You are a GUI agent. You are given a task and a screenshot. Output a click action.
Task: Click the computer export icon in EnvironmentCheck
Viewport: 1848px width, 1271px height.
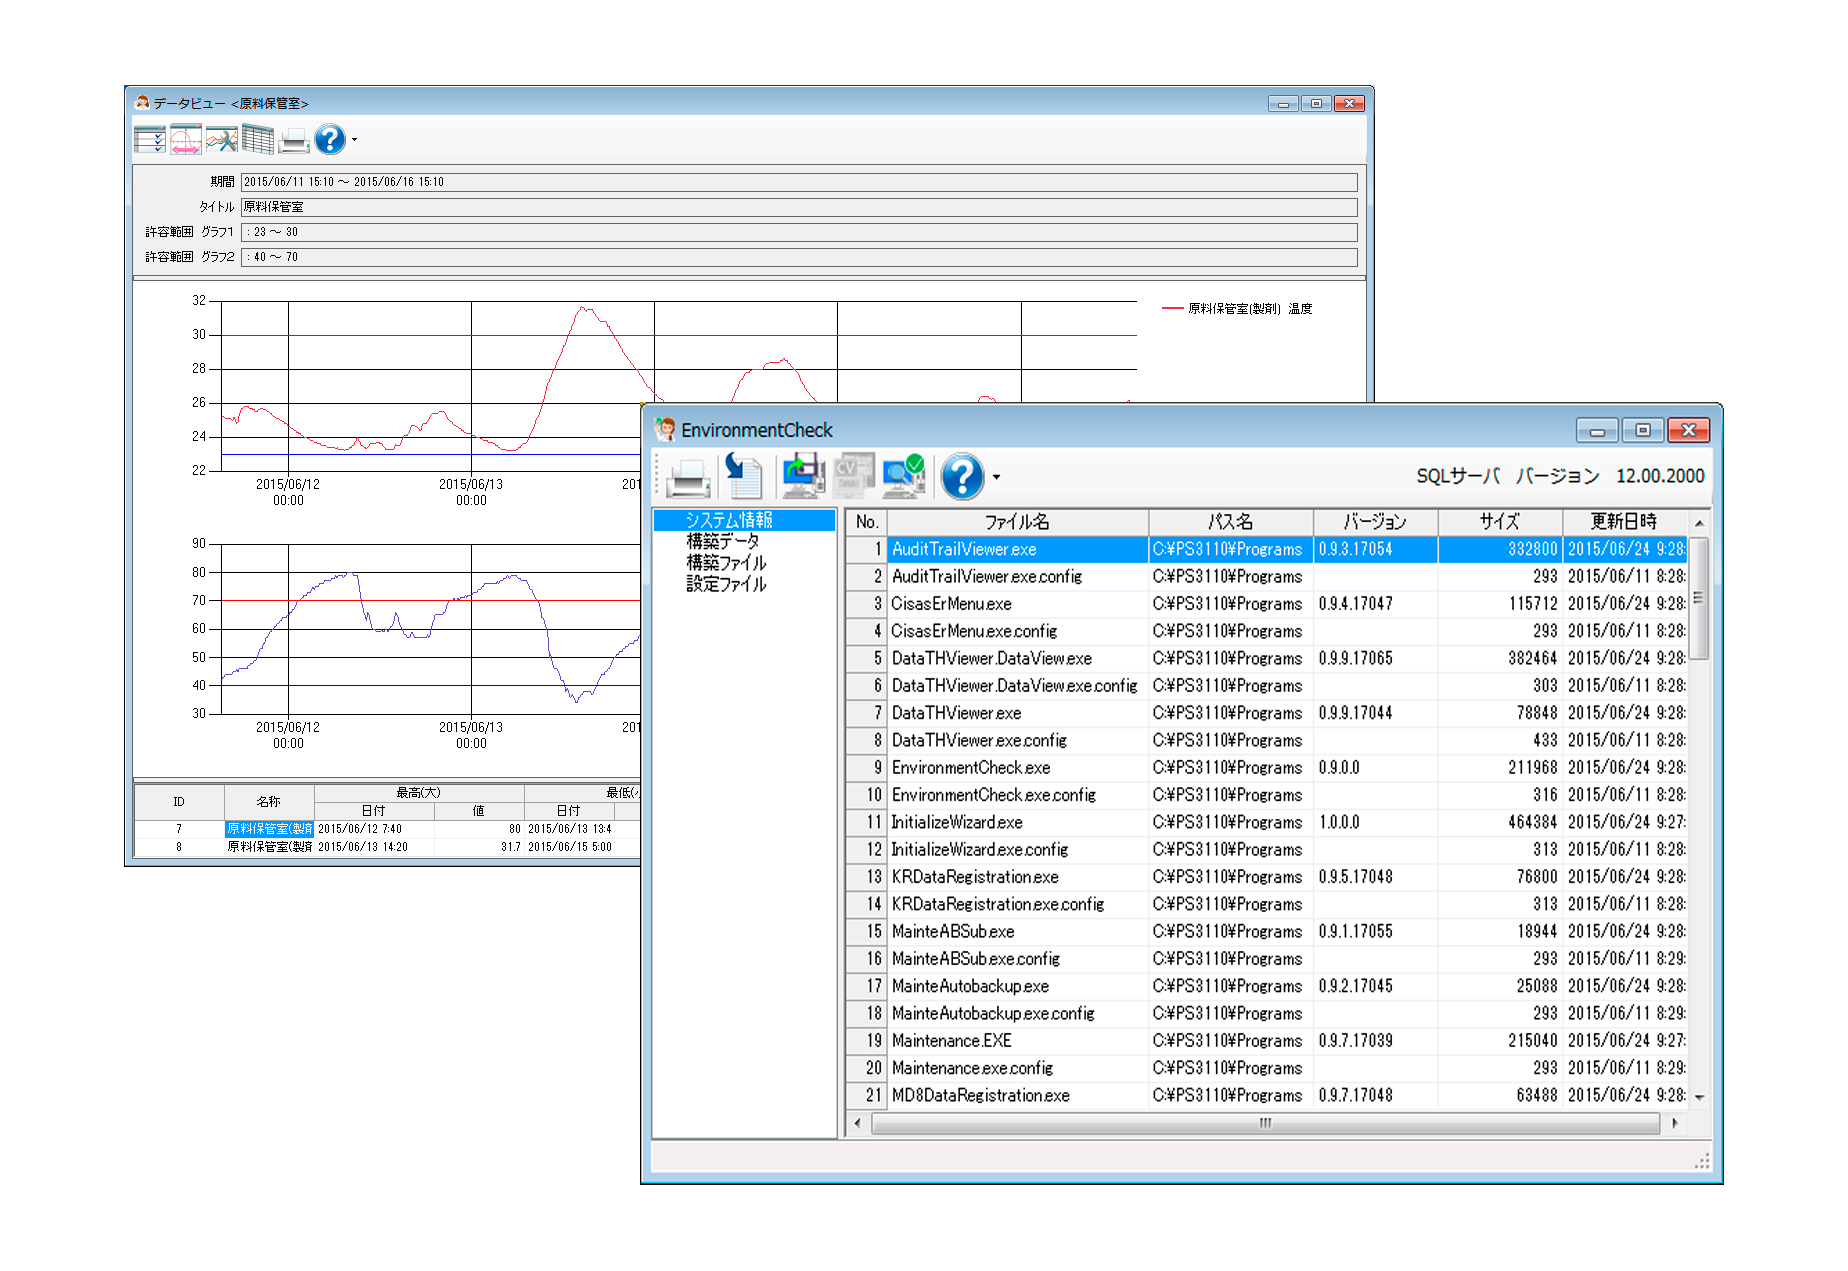pyautogui.click(x=802, y=477)
